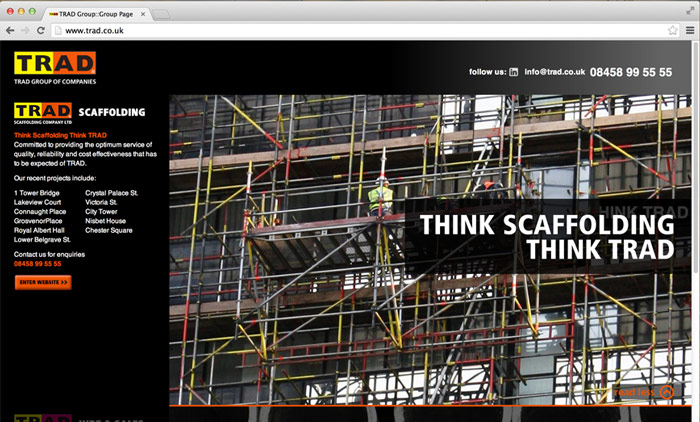Image resolution: width=700 pixels, height=422 pixels.
Task: Toggle fullscreen with the window corner arrows
Action: (690, 11)
